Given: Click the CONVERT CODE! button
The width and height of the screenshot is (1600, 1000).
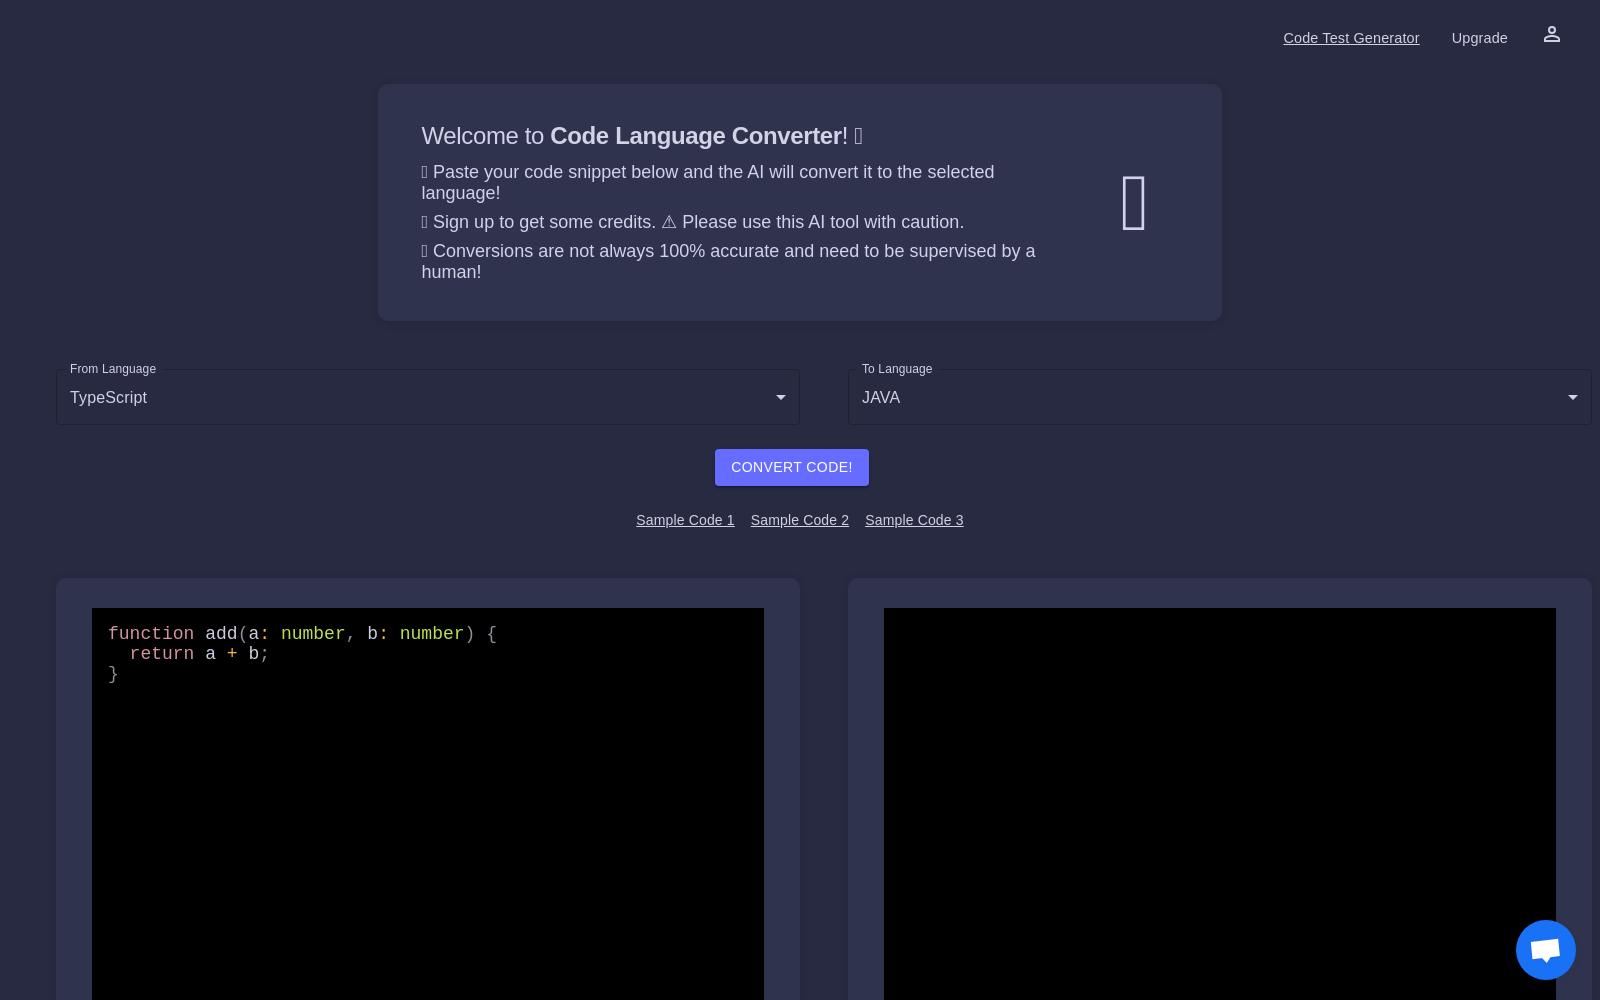Looking at the screenshot, I should 792,467.
